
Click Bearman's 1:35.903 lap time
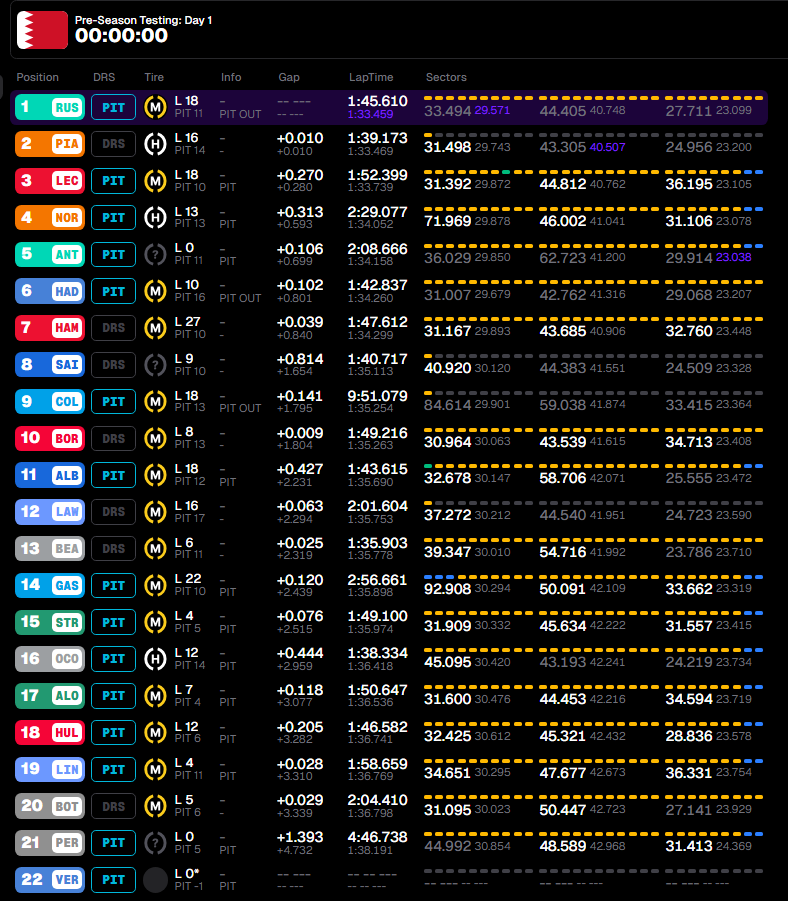pos(378,543)
